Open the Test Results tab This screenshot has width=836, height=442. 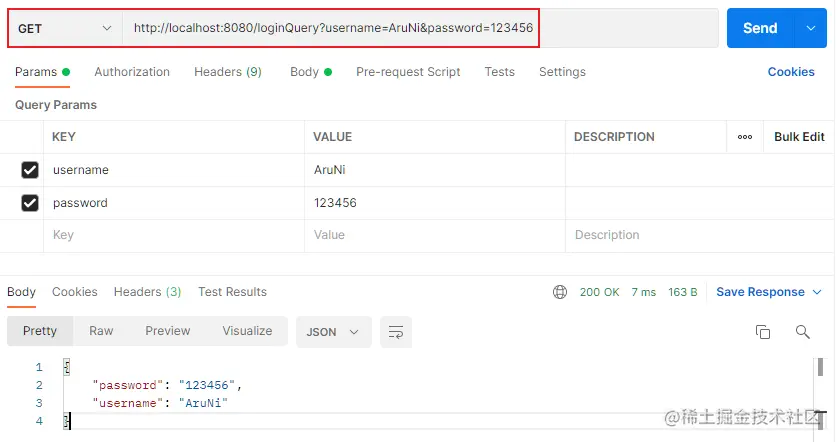(x=232, y=292)
